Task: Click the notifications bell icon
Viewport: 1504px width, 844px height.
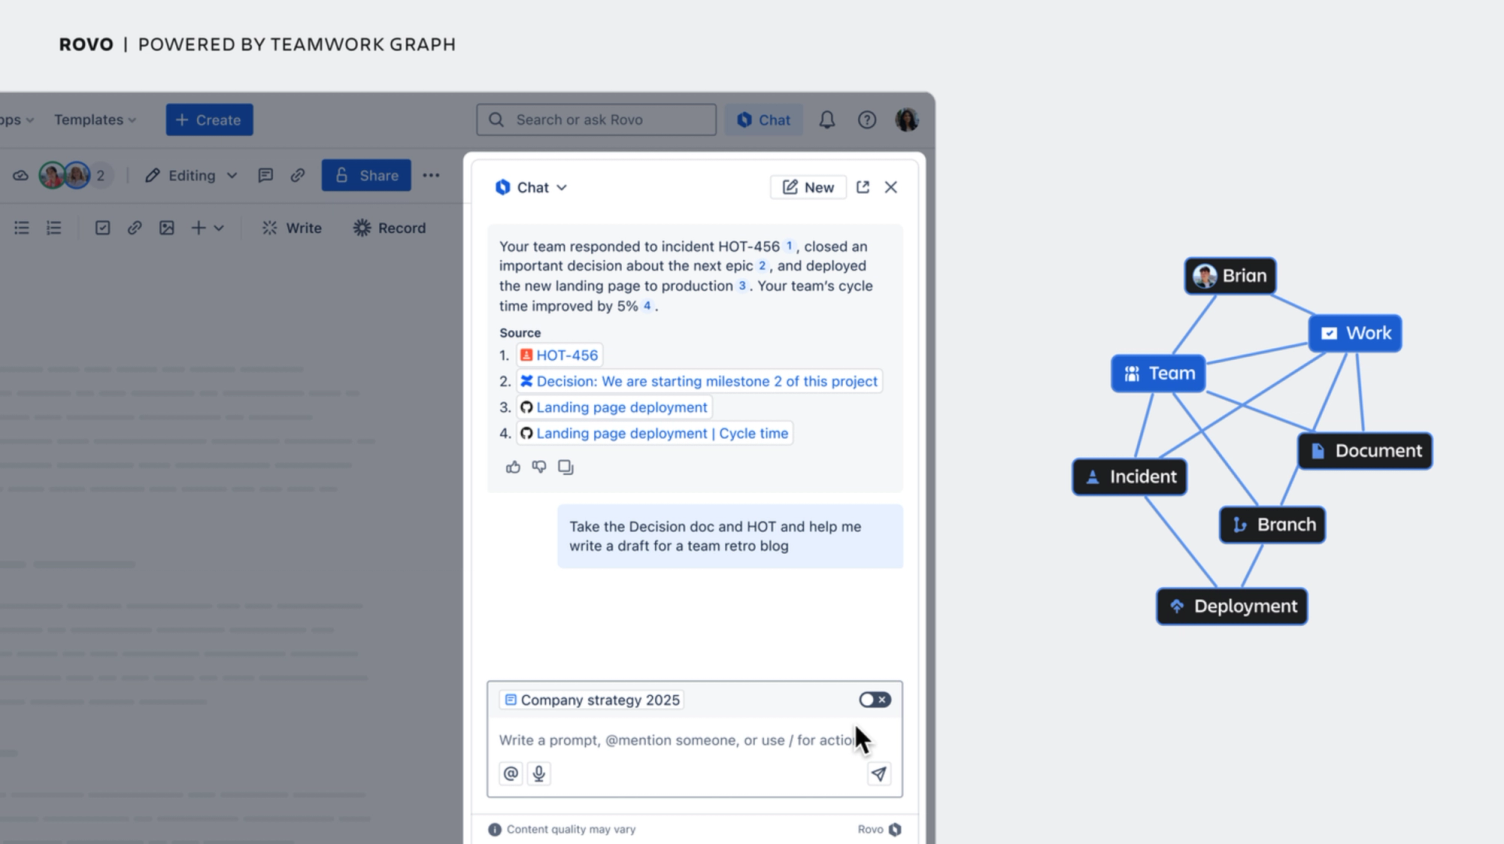Action: [x=827, y=120]
